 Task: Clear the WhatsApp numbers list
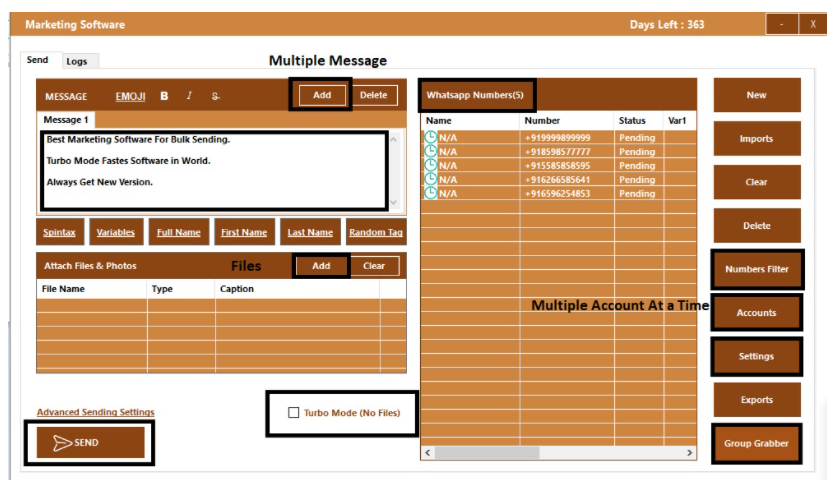[x=757, y=182]
